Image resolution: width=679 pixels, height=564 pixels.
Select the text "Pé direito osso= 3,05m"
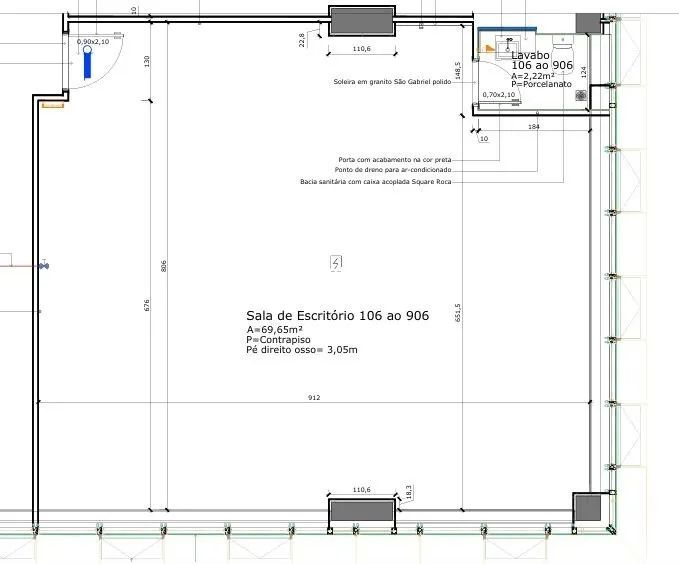coord(302,350)
